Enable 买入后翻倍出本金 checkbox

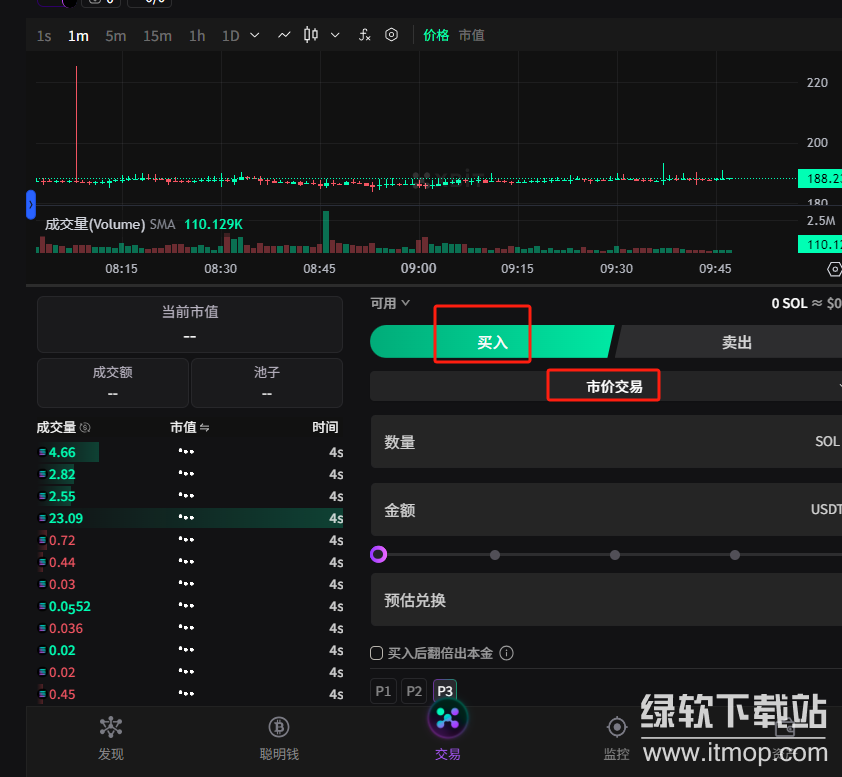point(377,653)
